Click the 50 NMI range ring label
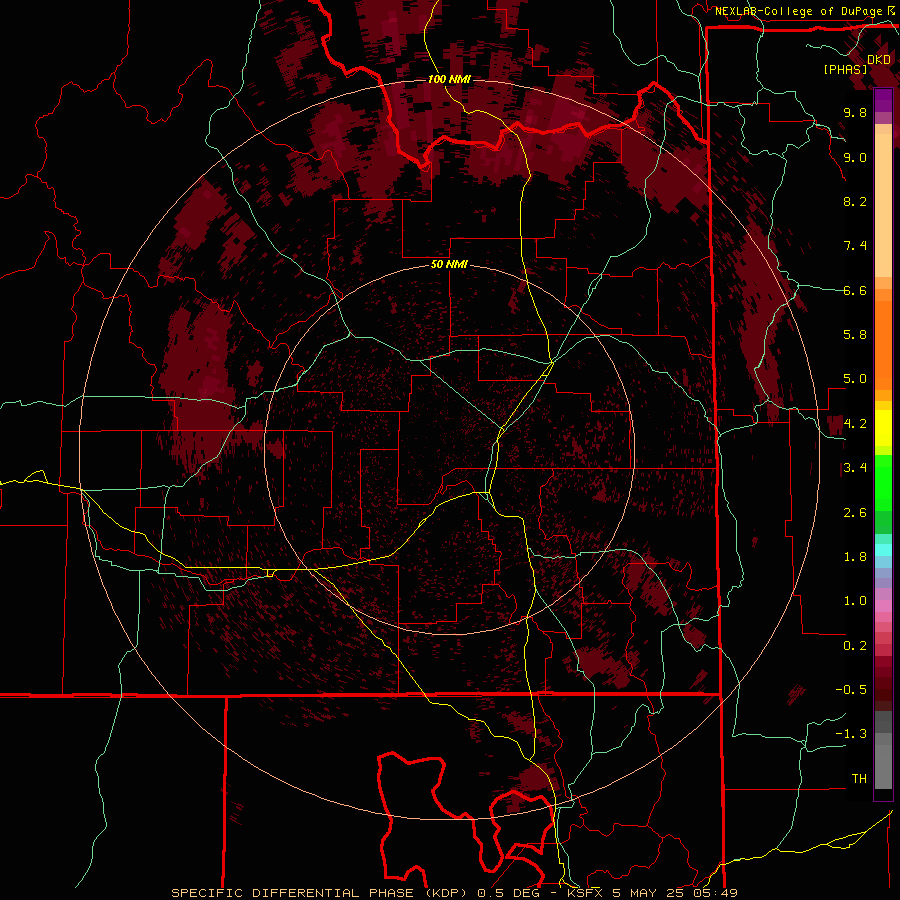The height and width of the screenshot is (900, 900). [x=449, y=265]
